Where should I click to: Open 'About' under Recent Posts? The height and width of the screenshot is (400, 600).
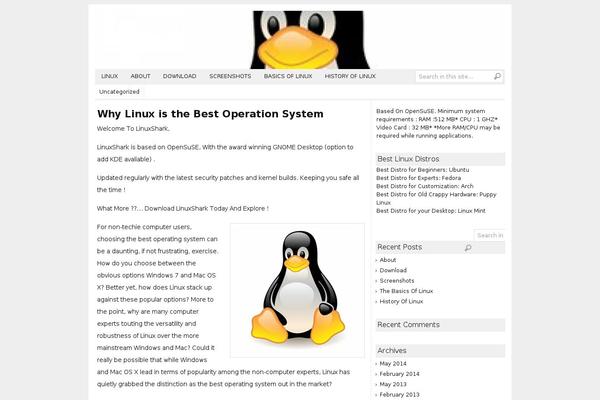click(388, 260)
